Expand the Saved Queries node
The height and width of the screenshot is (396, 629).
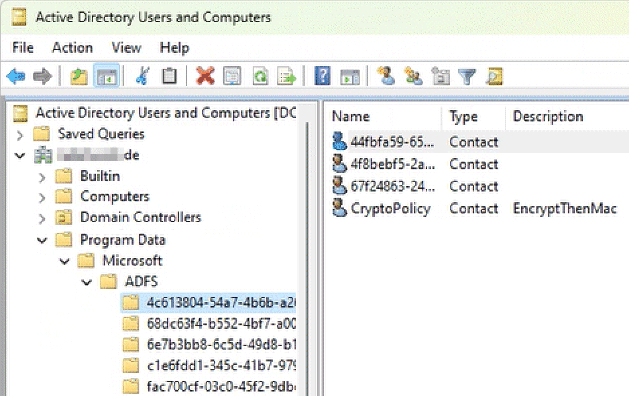(x=19, y=134)
